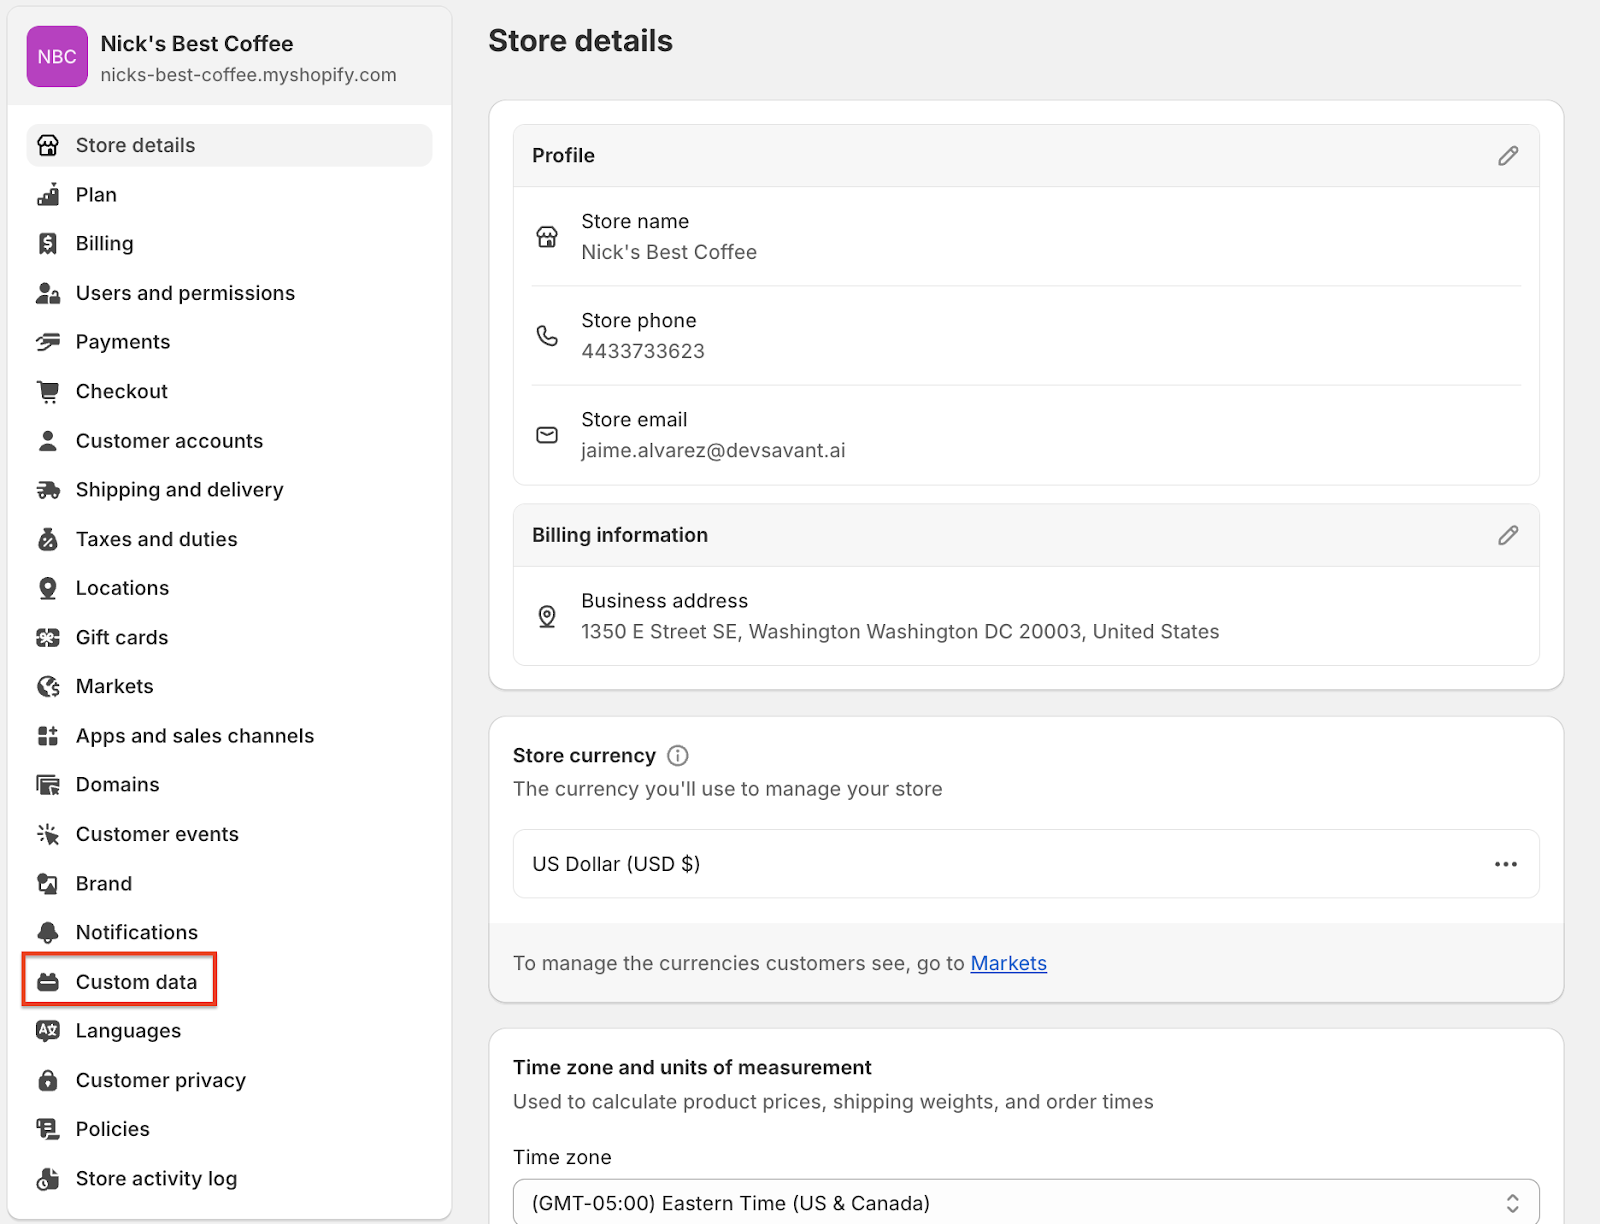Click the Billing receipt icon
The image size is (1600, 1224).
point(48,244)
